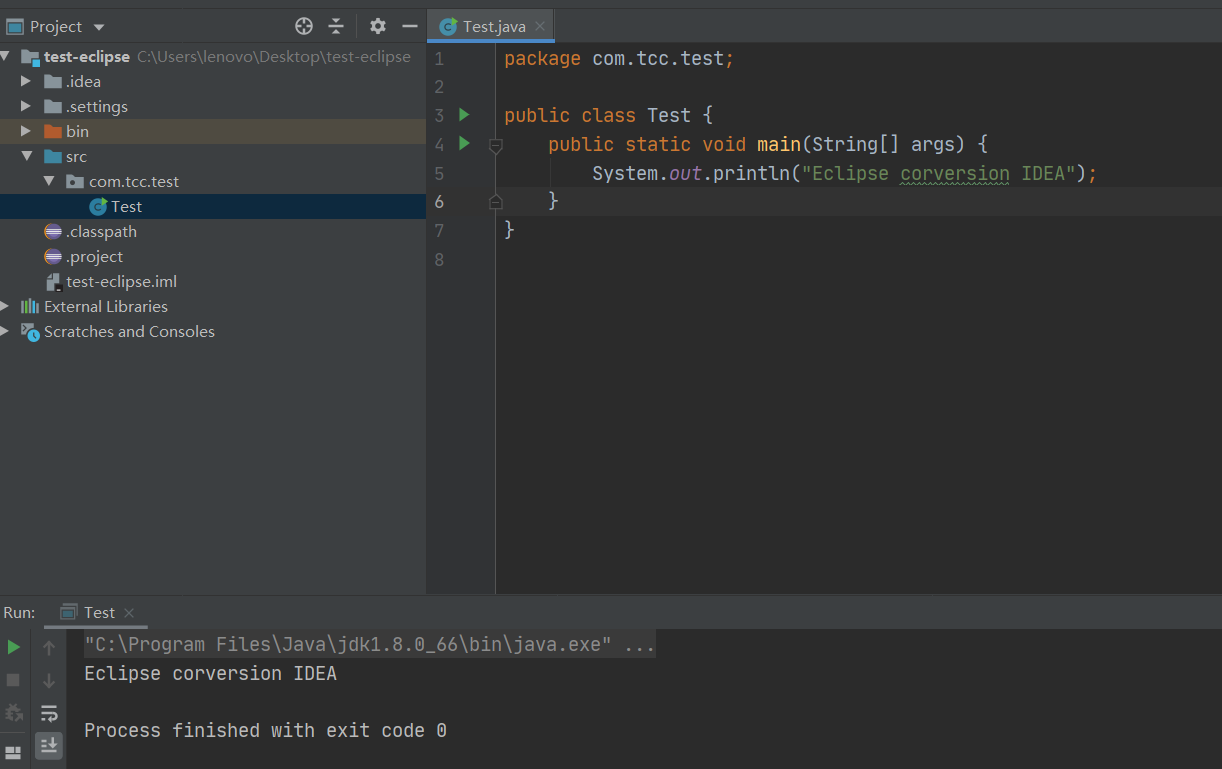This screenshot has height=769, width=1222.
Task: Click the .project Eclipse file icon
Action: [x=53, y=256]
